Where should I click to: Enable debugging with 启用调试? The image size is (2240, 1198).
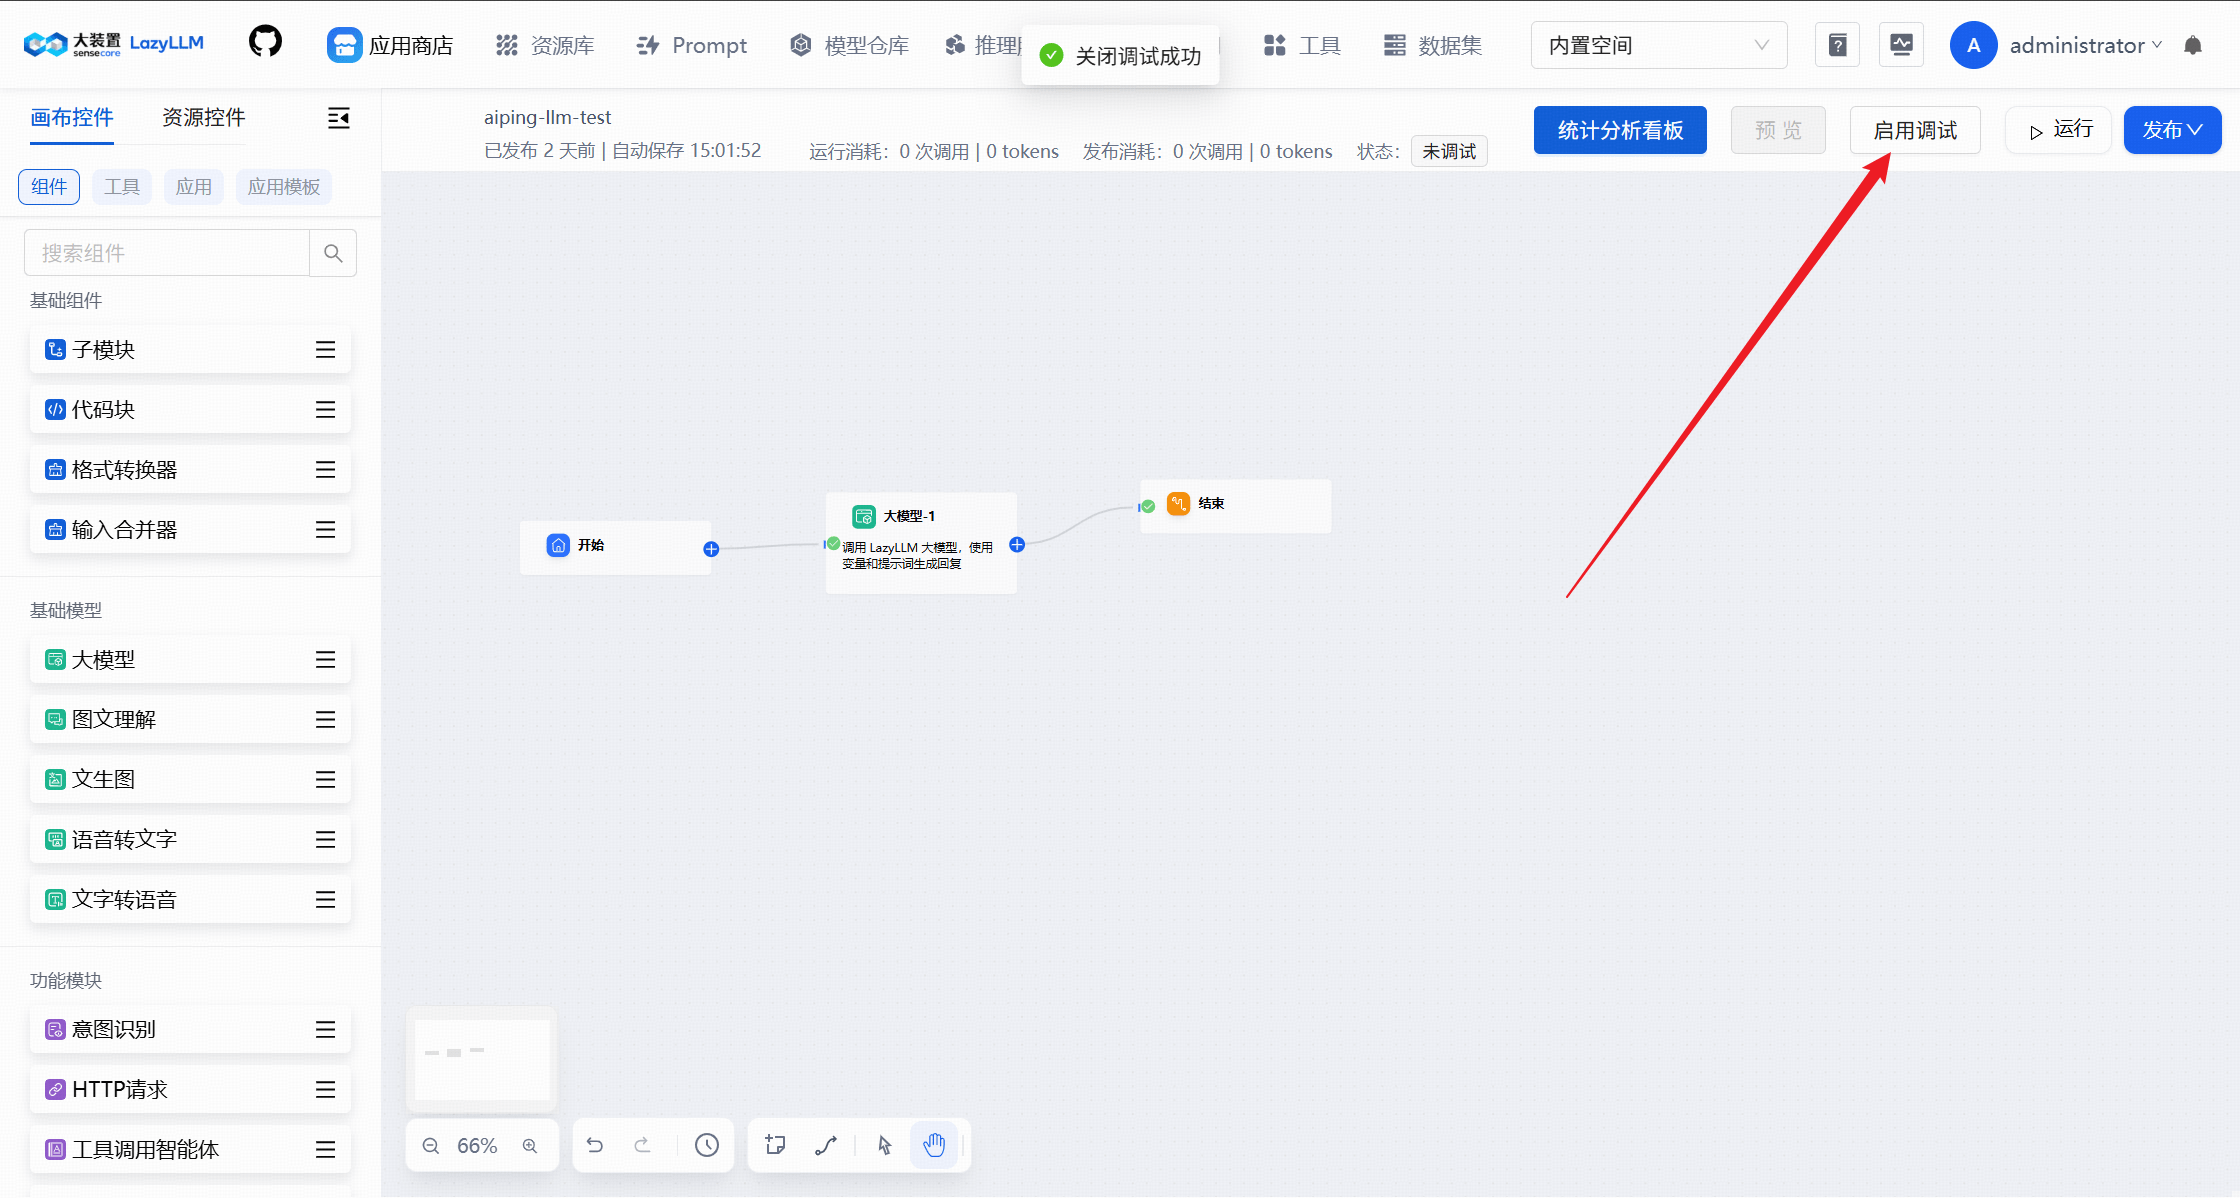(1914, 130)
